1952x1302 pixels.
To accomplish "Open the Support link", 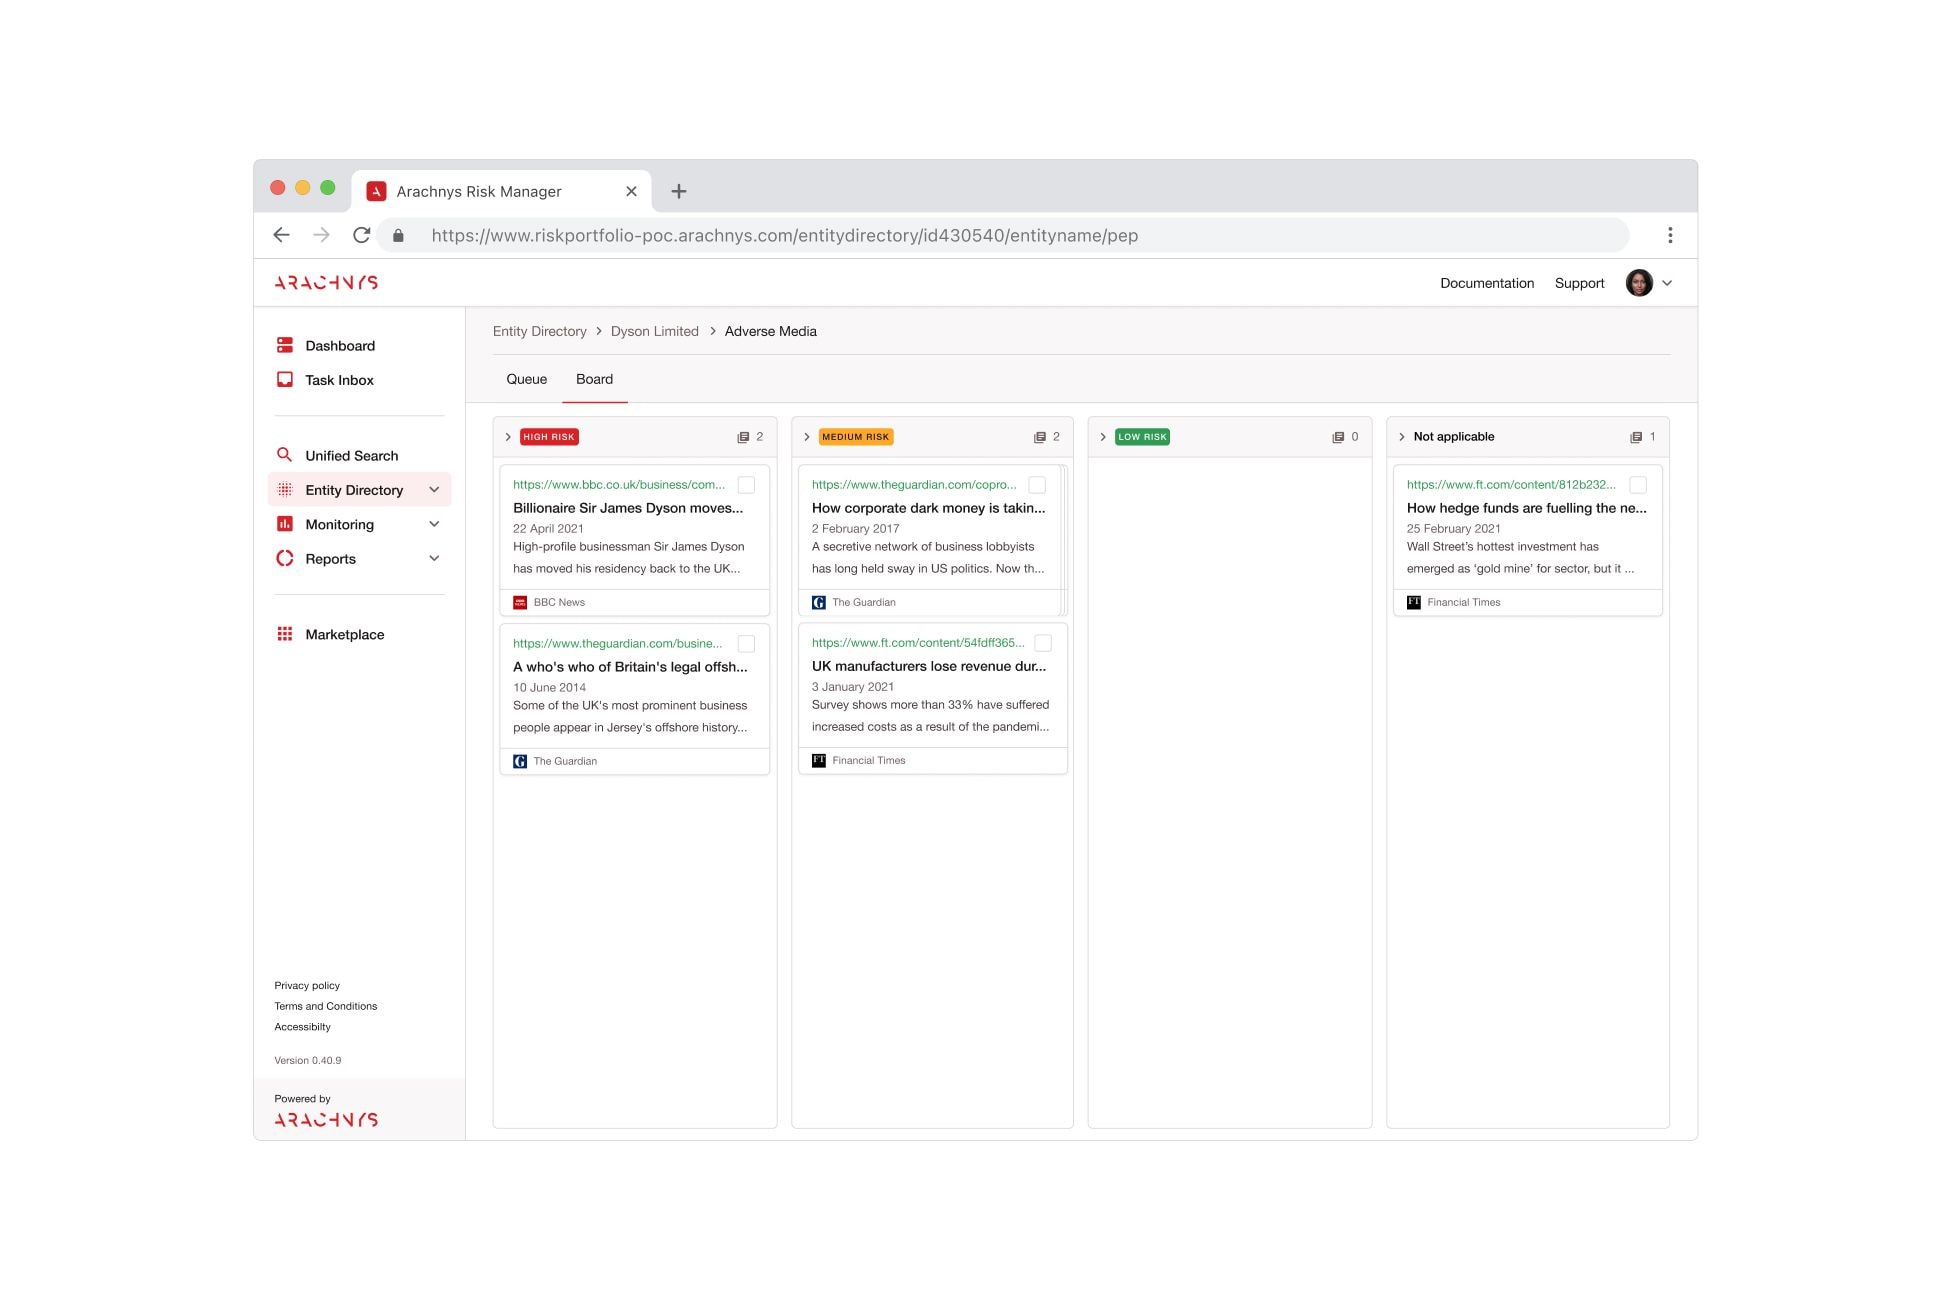I will (x=1580, y=283).
